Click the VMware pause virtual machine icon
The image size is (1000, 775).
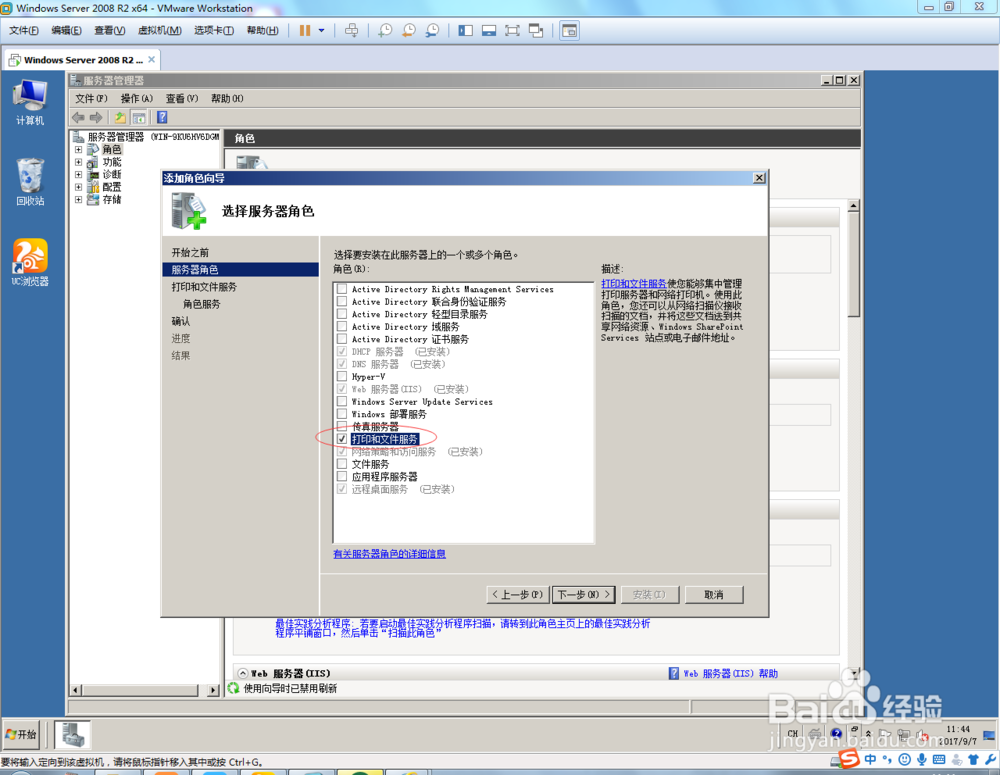[305, 31]
